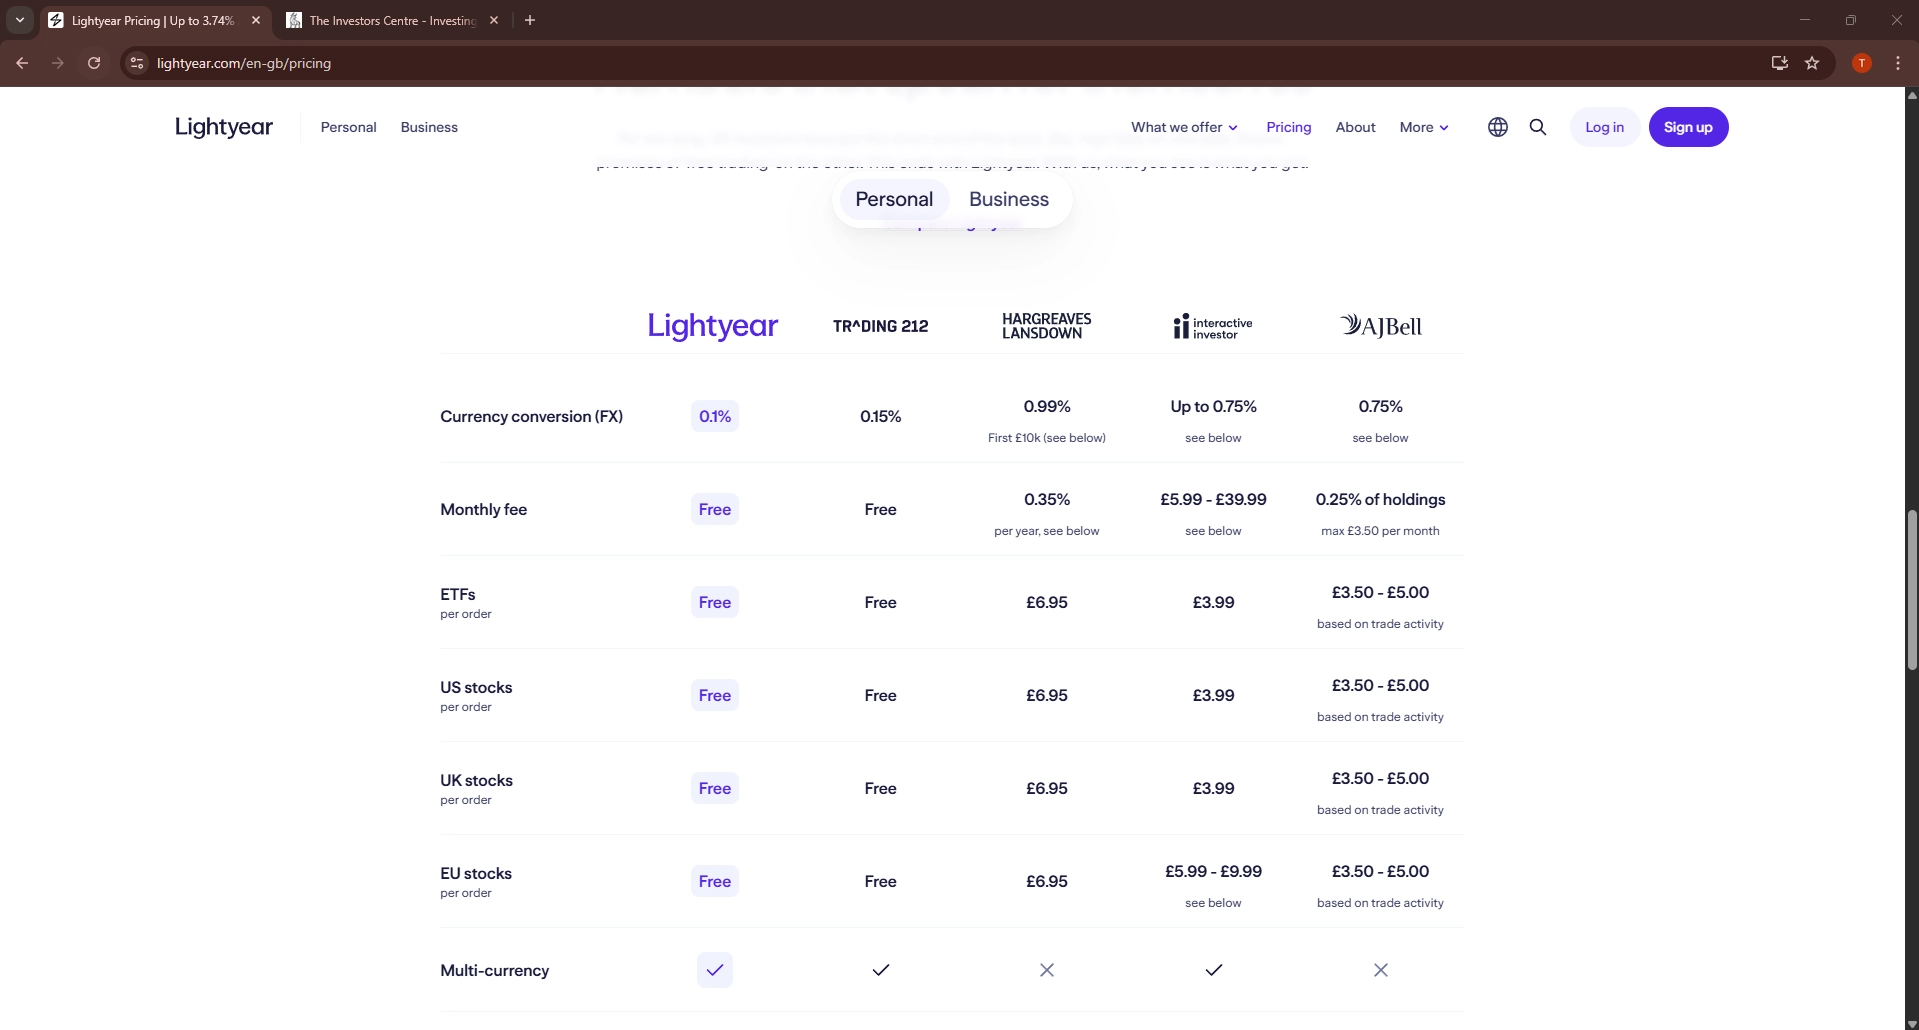
Task: Select Business in the top navigation
Action: click(429, 127)
